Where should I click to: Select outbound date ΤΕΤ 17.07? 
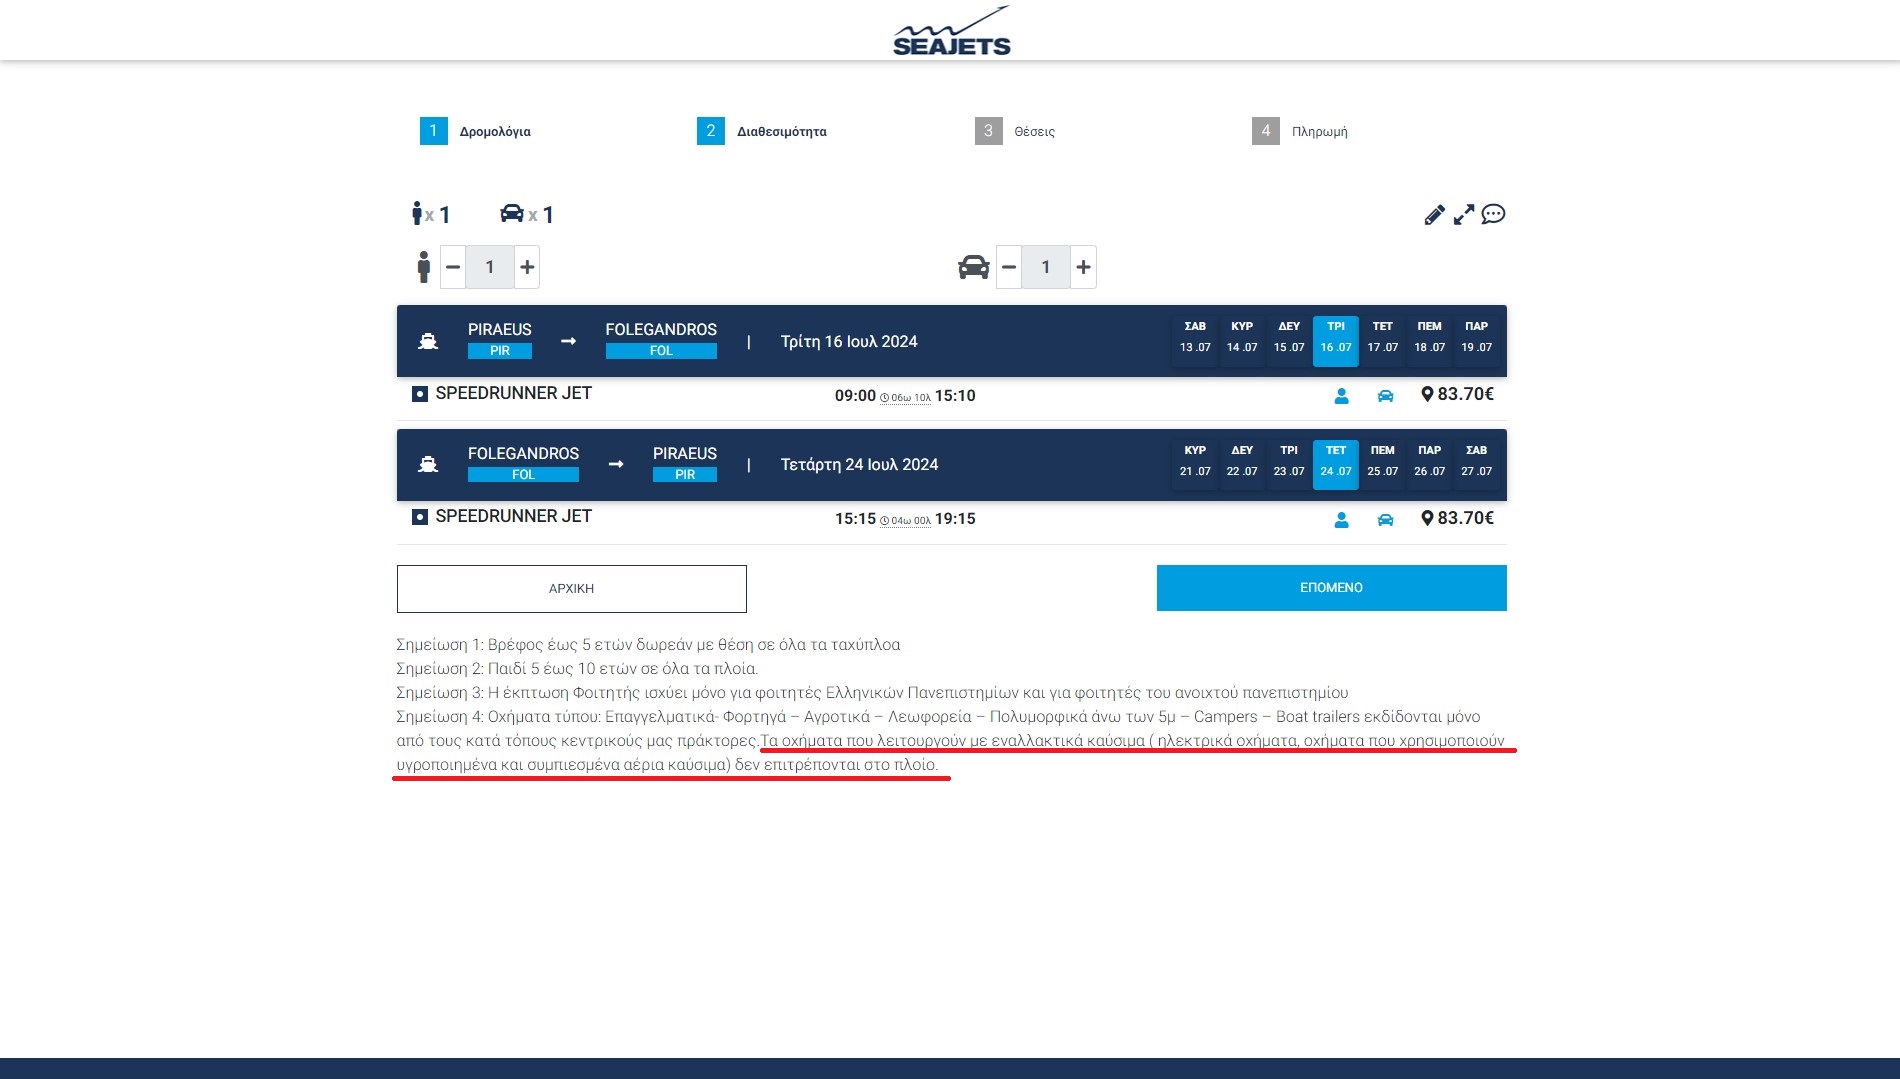1382,338
